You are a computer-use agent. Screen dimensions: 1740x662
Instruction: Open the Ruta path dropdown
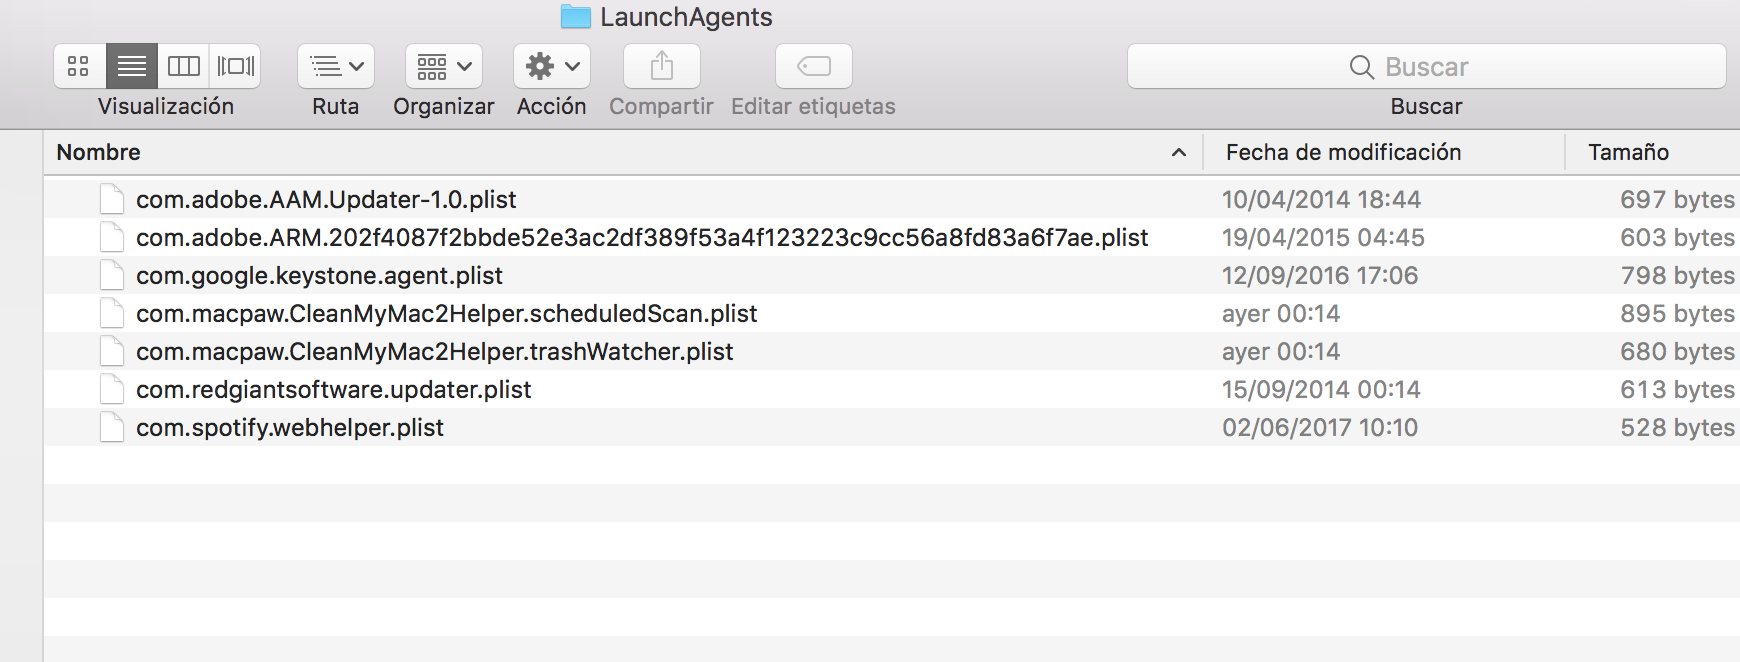point(336,66)
